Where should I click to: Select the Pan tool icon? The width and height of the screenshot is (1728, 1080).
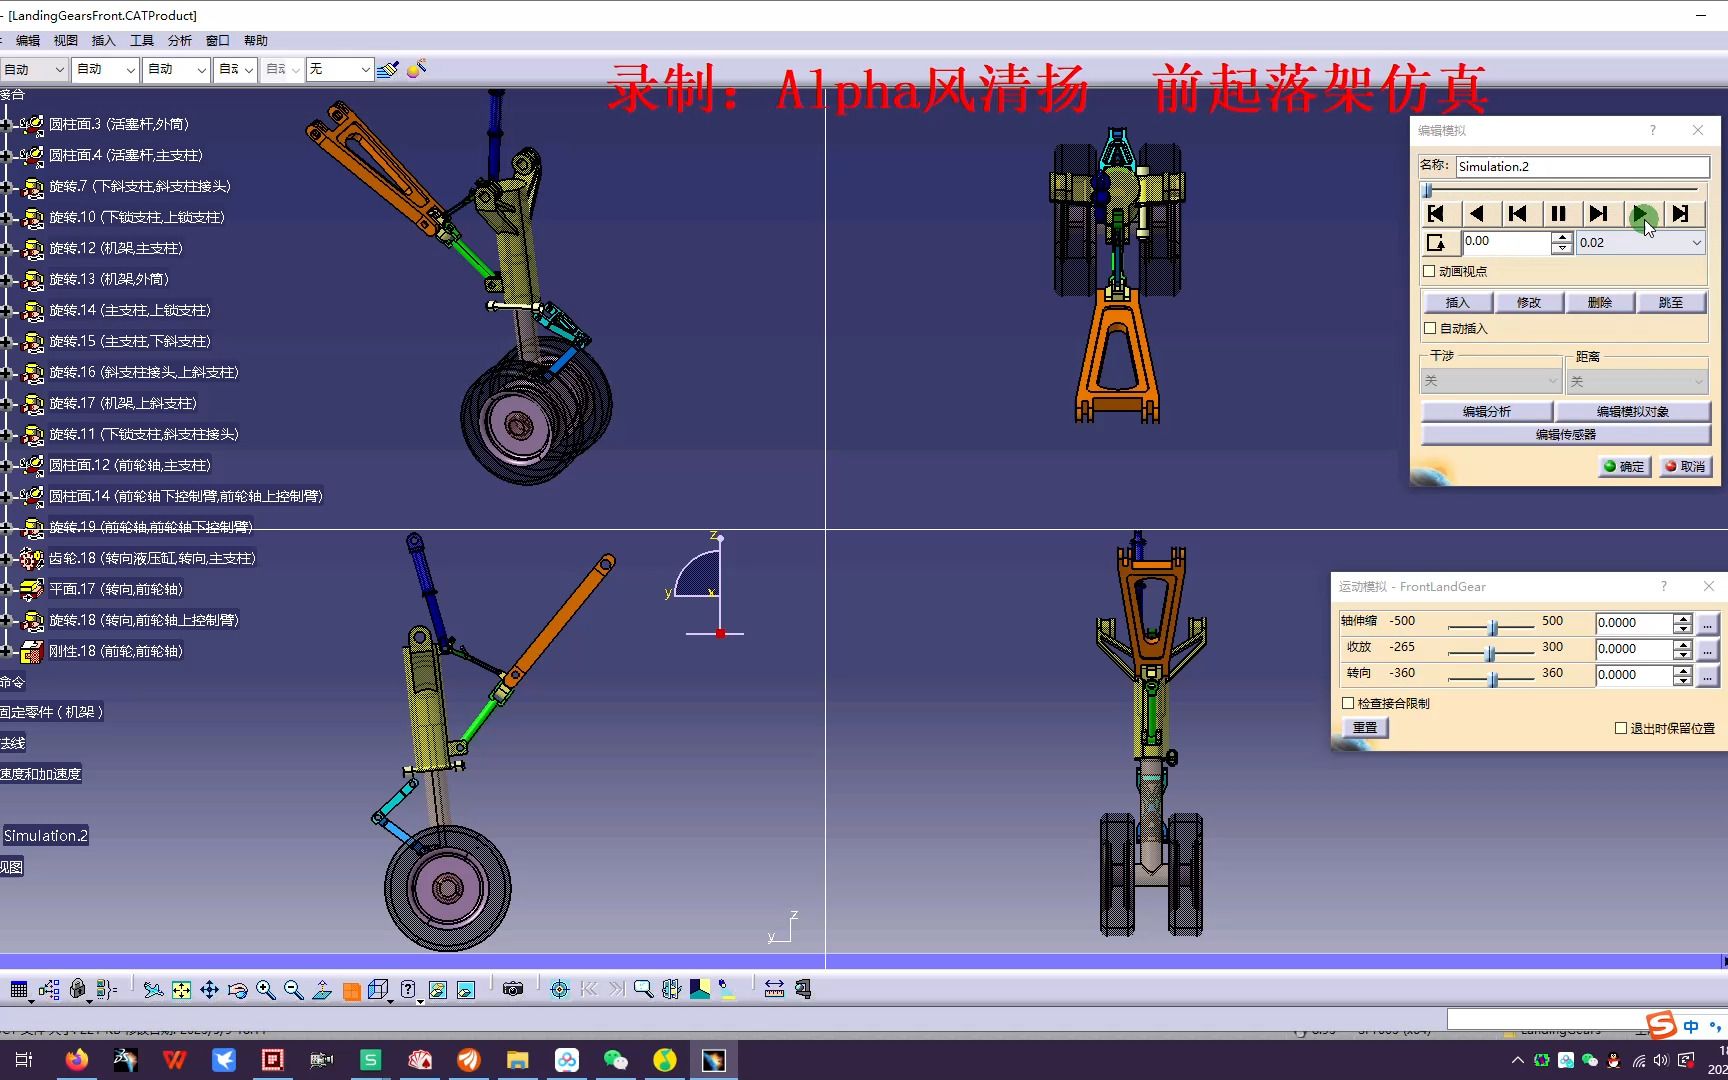(x=209, y=990)
